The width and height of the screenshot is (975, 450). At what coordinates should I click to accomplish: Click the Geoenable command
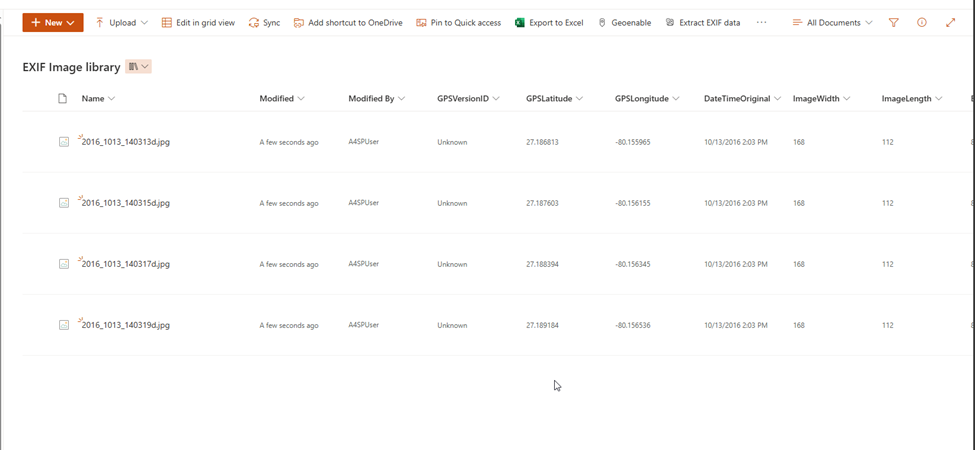click(624, 22)
